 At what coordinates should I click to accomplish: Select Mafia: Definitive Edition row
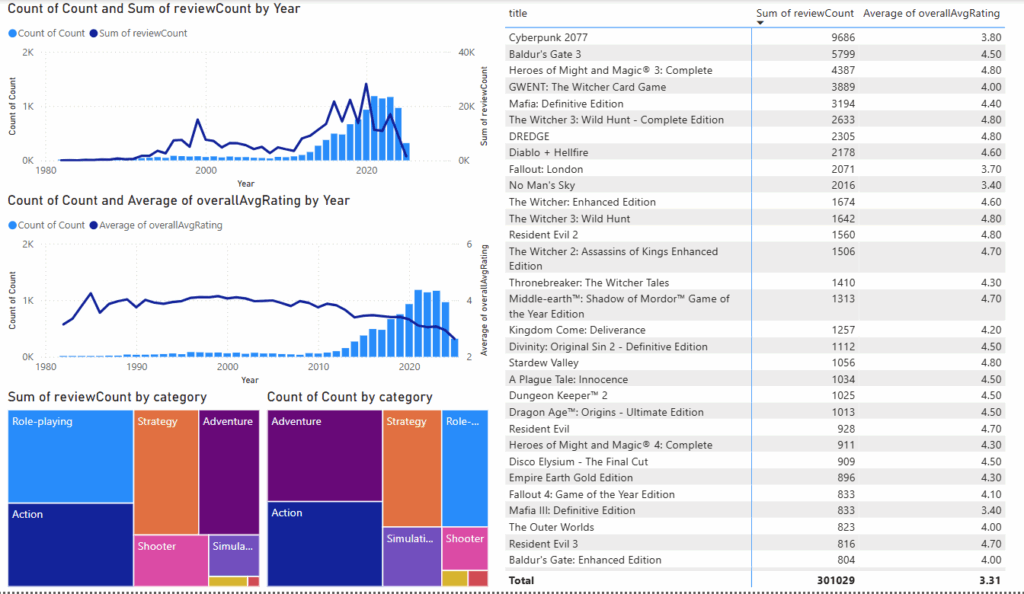(x=754, y=104)
